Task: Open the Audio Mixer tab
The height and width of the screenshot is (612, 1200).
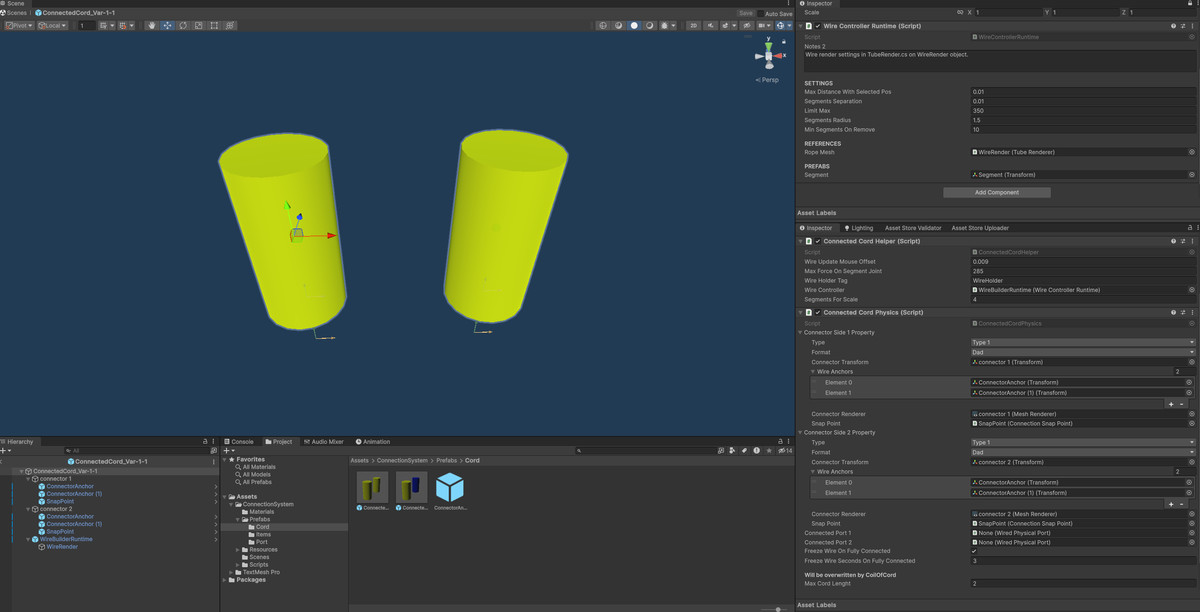Action: coord(323,441)
